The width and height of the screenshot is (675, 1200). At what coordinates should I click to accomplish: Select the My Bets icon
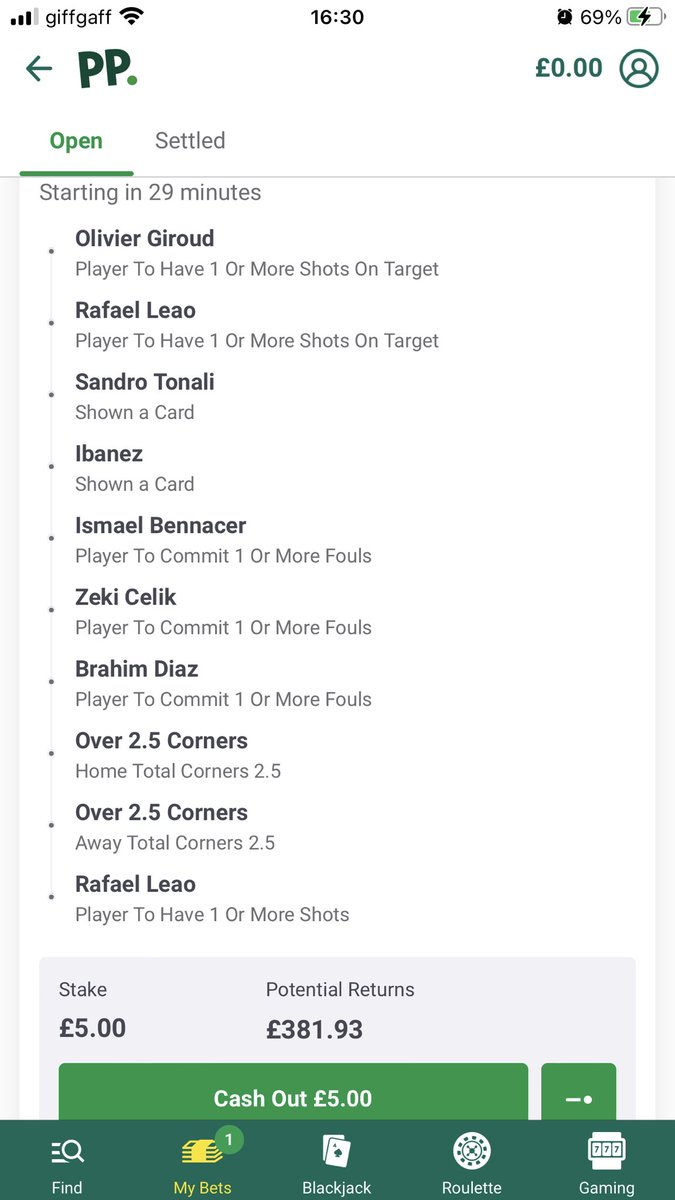click(203, 1151)
